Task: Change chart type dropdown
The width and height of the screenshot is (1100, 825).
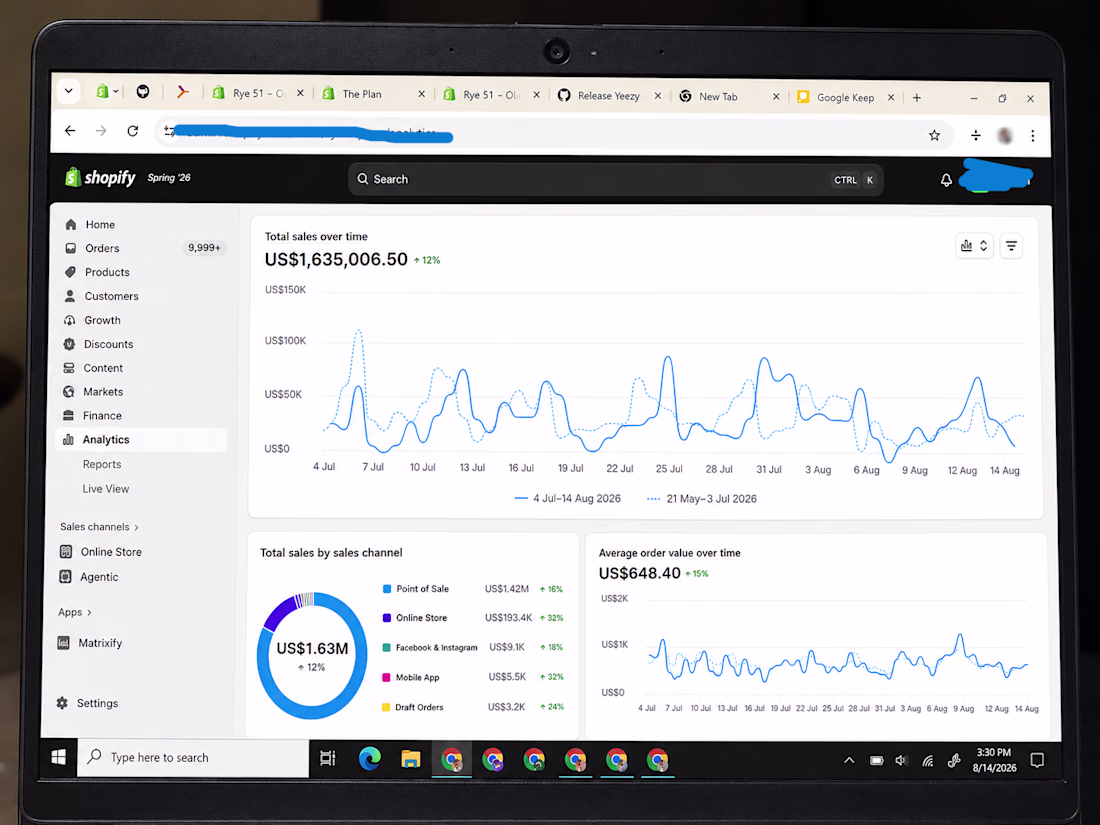Action: point(974,246)
